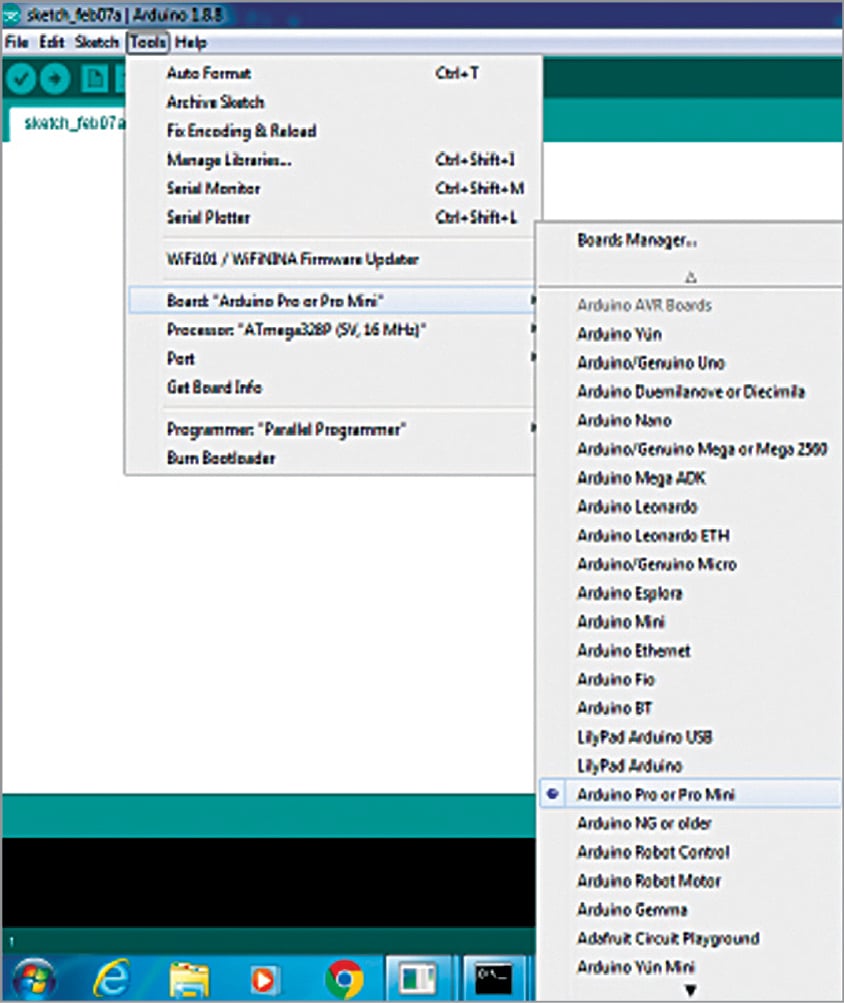This screenshot has height=1003, width=844.
Task: Select Serial Monitor from the Tools menu
Action: [213, 188]
